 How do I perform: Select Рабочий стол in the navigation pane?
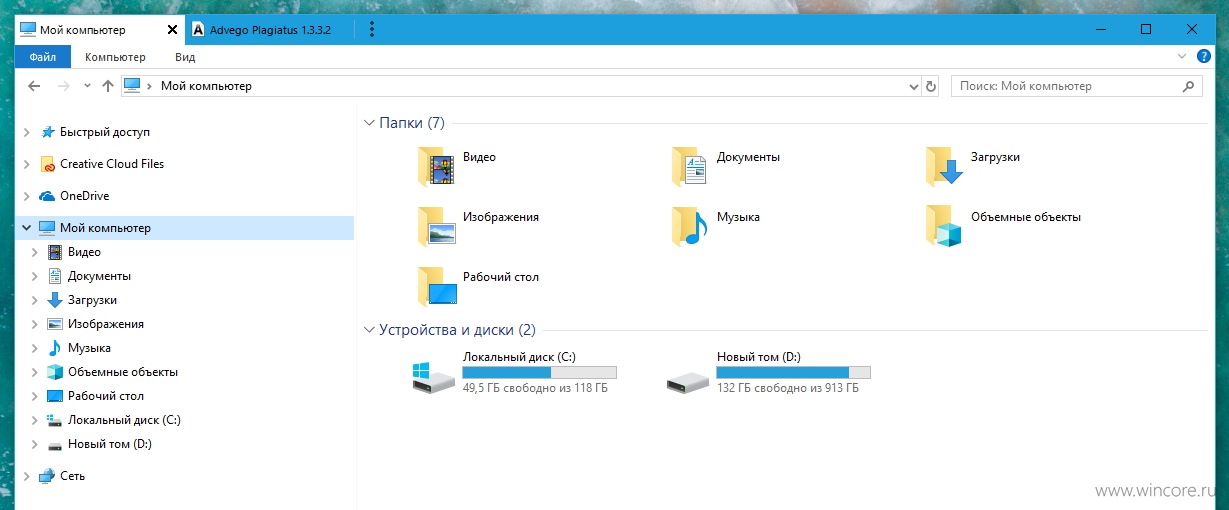point(105,396)
